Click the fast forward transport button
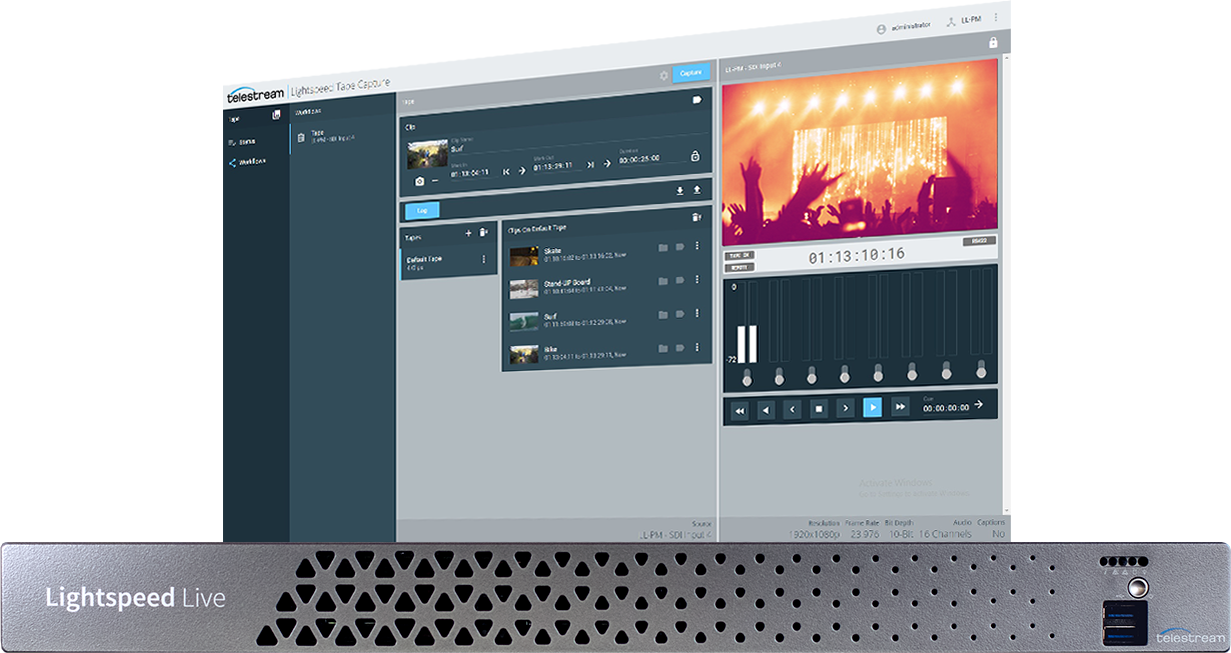The height and width of the screenshot is (653, 1231). point(899,406)
